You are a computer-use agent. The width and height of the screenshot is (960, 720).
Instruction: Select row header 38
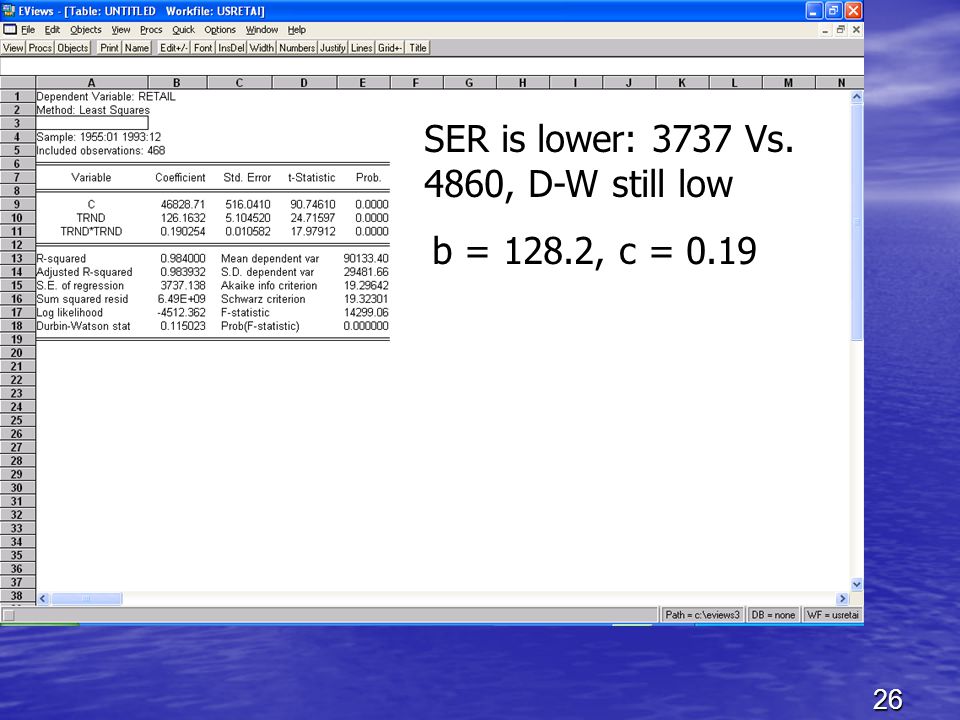tap(17, 596)
